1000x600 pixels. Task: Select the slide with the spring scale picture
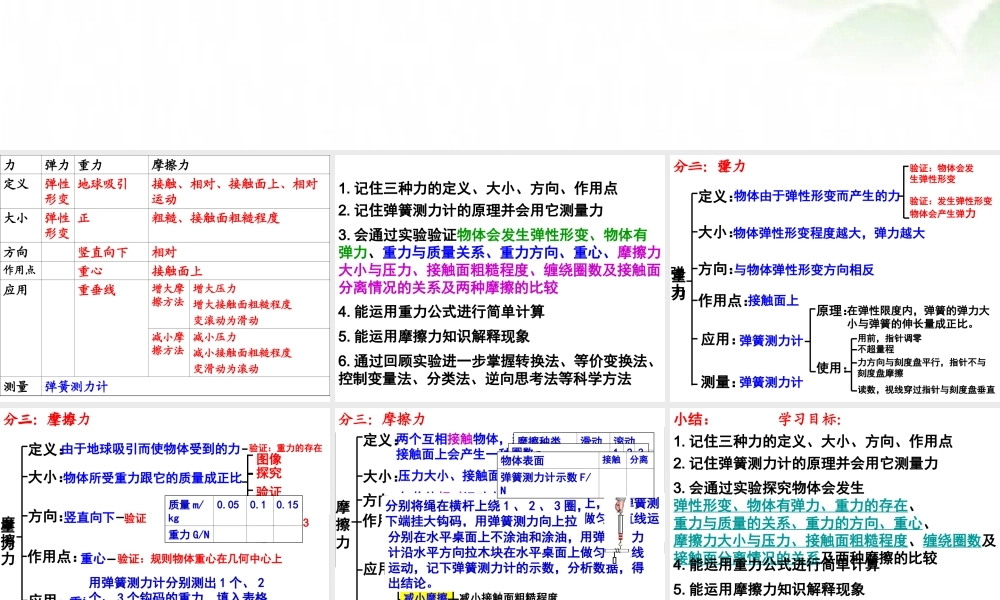[x=499, y=503]
